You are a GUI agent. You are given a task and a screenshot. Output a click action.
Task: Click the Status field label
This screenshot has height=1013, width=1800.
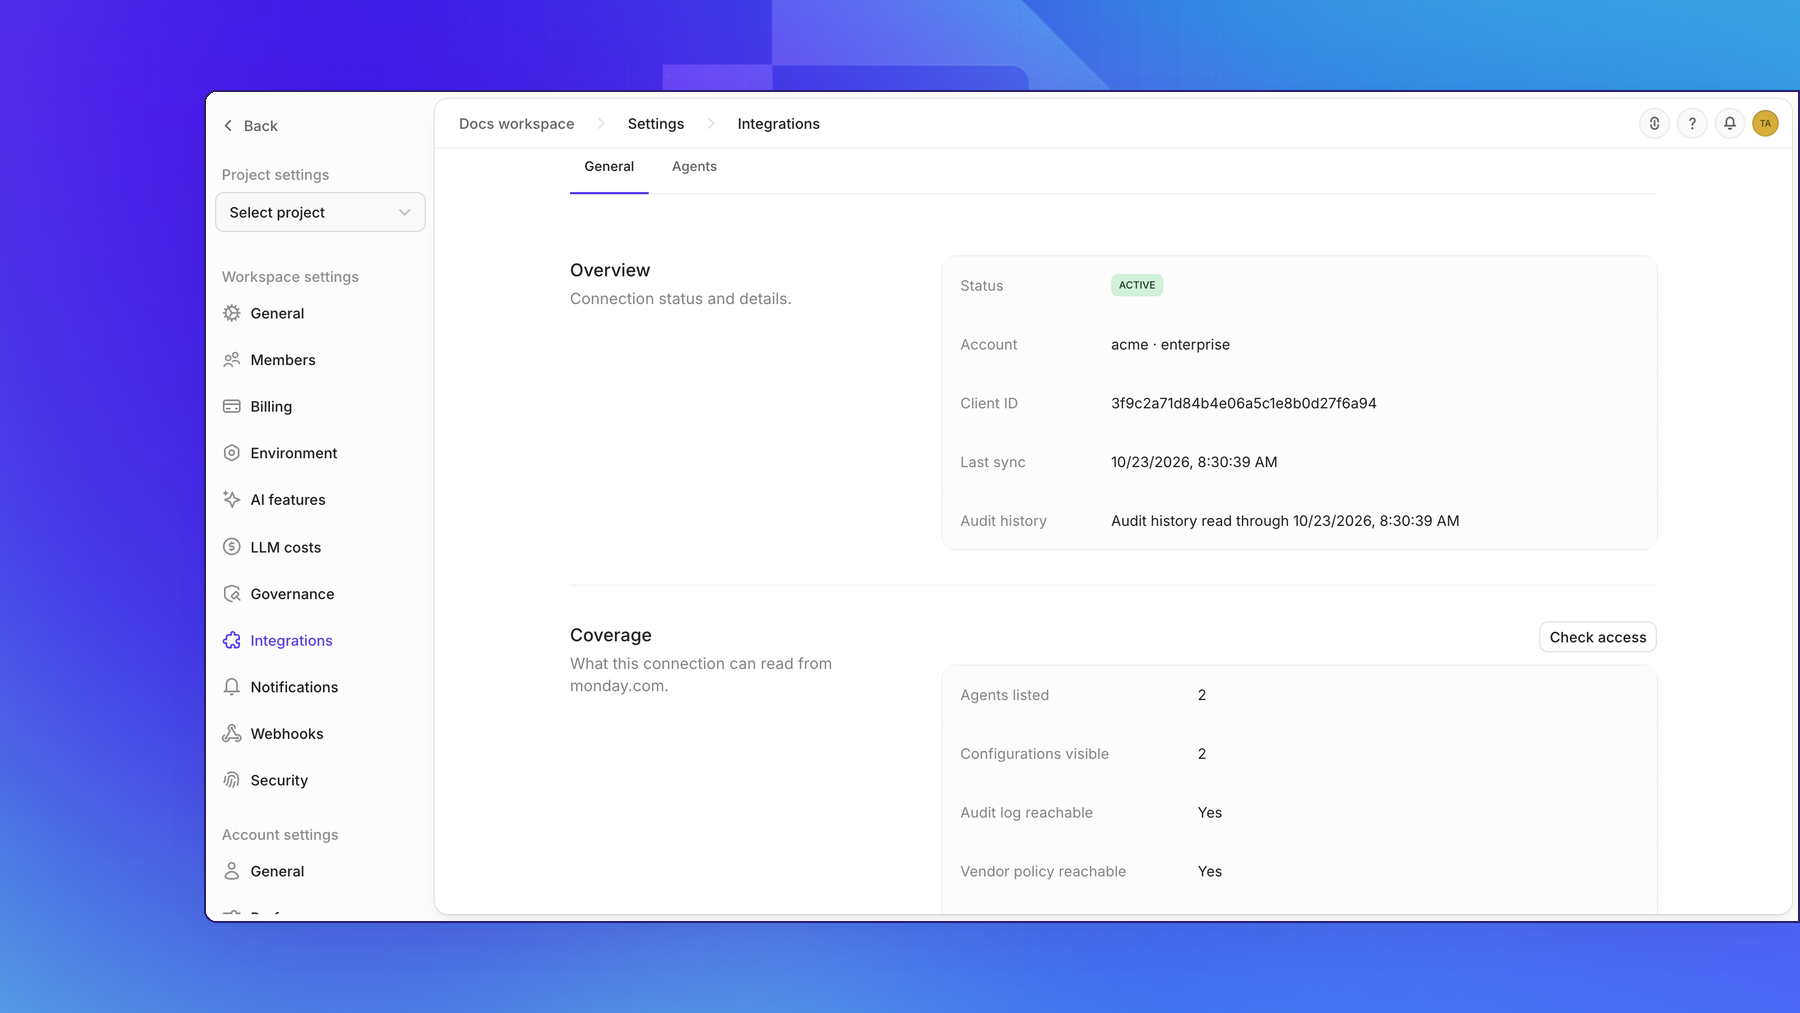pyautogui.click(x=982, y=285)
